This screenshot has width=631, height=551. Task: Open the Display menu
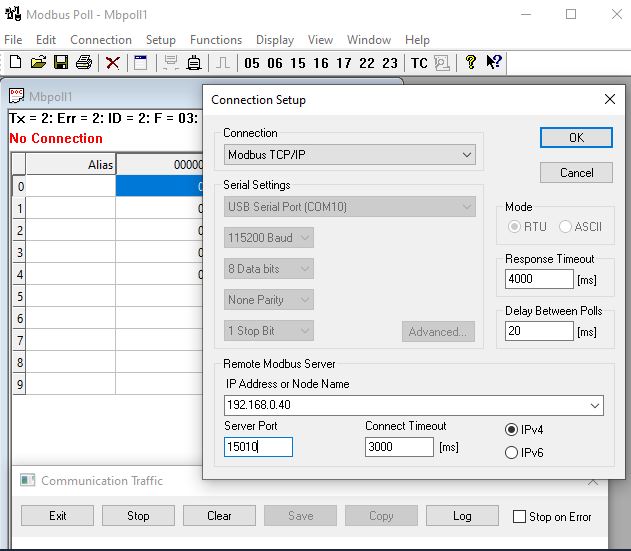(275, 40)
